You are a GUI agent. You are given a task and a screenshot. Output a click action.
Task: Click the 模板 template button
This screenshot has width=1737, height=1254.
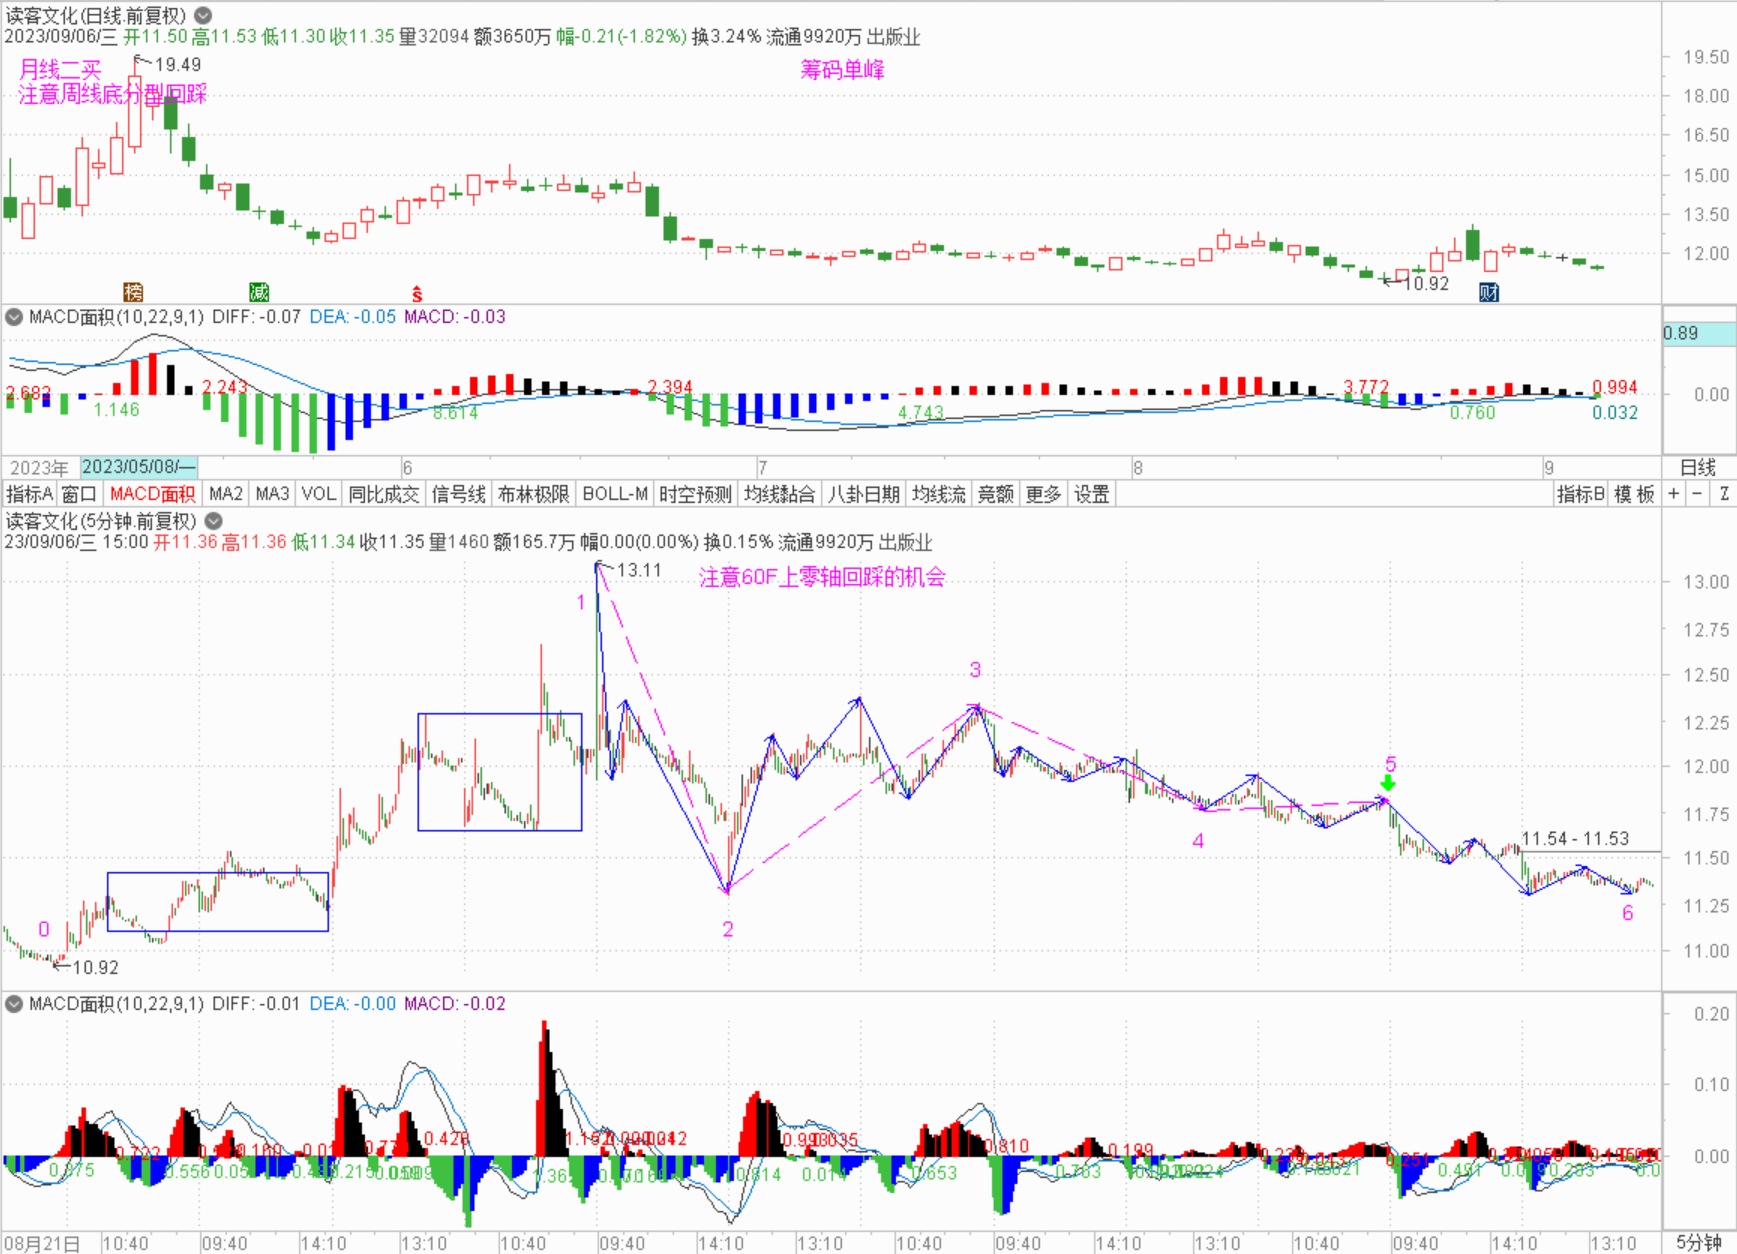(1634, 494)
